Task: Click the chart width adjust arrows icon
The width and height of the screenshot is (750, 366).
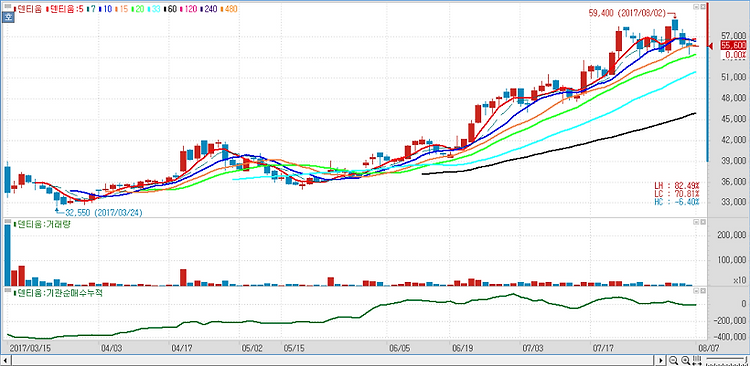Action: (x=697, y=360)
